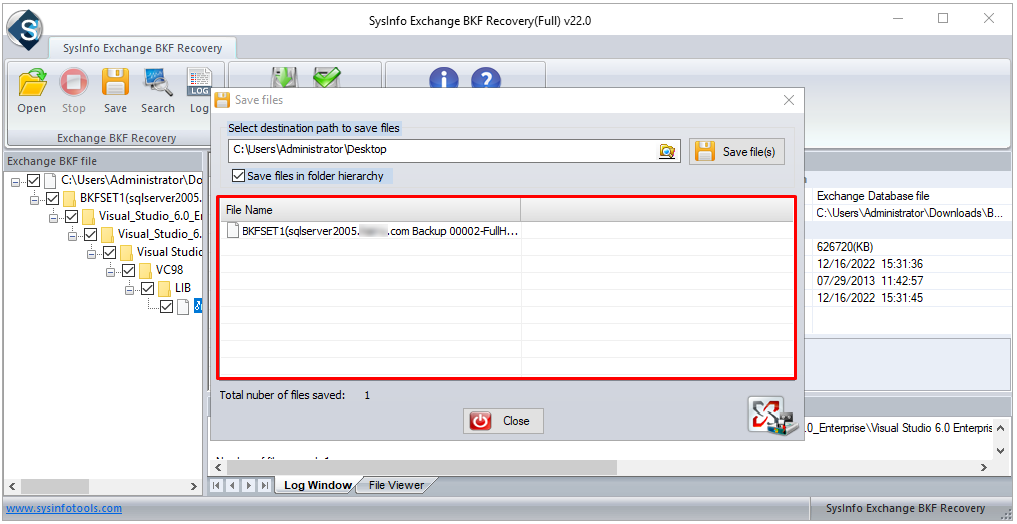Switch to the File Viewer tab
1017x524 pixels.
[396, 485]
